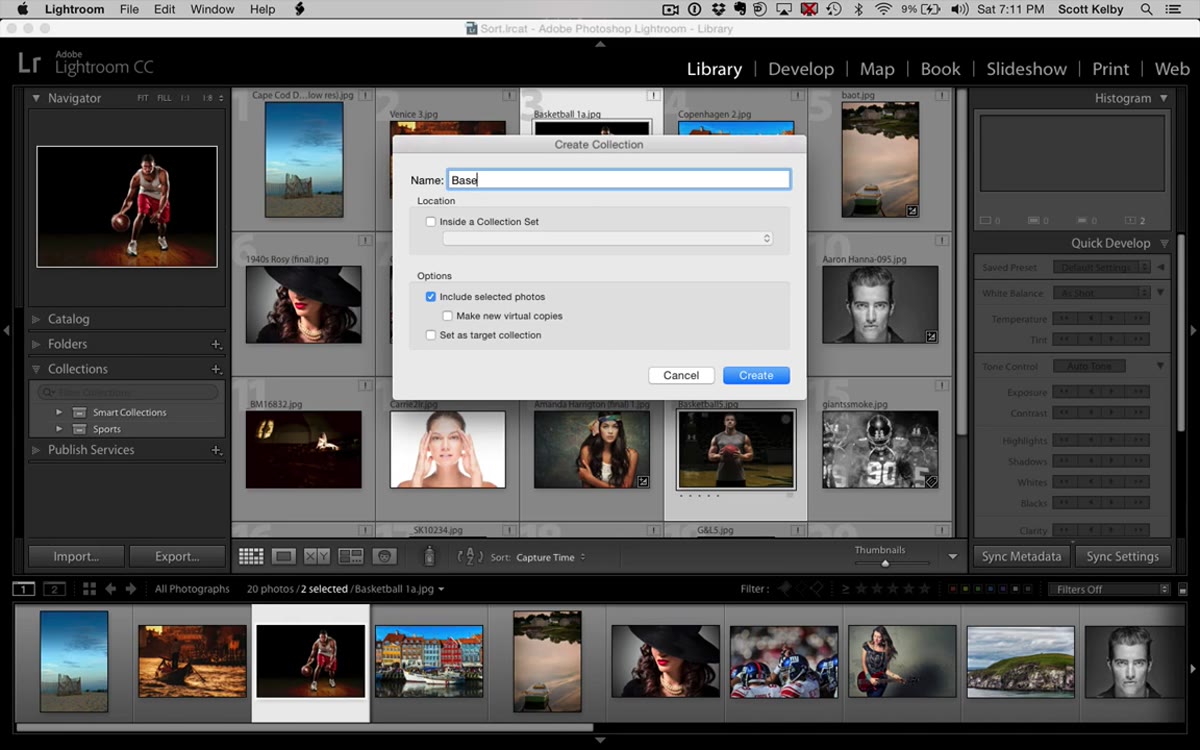
Task: Click Wi-Fi icon in menu bar
Action: pyautogui.click(x=883, y=9)
